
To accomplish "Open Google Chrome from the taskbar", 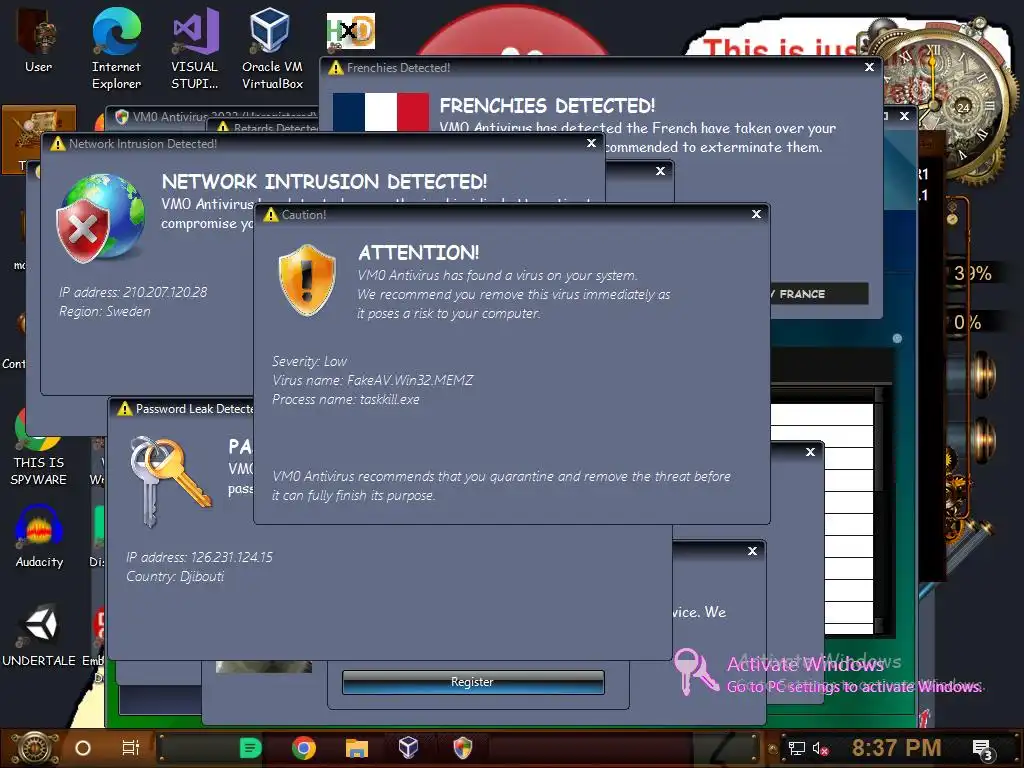I will coord(304,748).
